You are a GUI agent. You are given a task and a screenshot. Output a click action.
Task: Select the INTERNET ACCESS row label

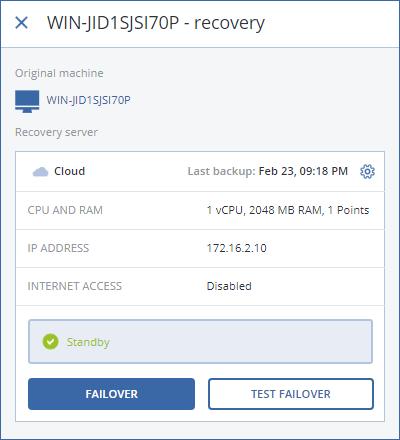(75, 286)
